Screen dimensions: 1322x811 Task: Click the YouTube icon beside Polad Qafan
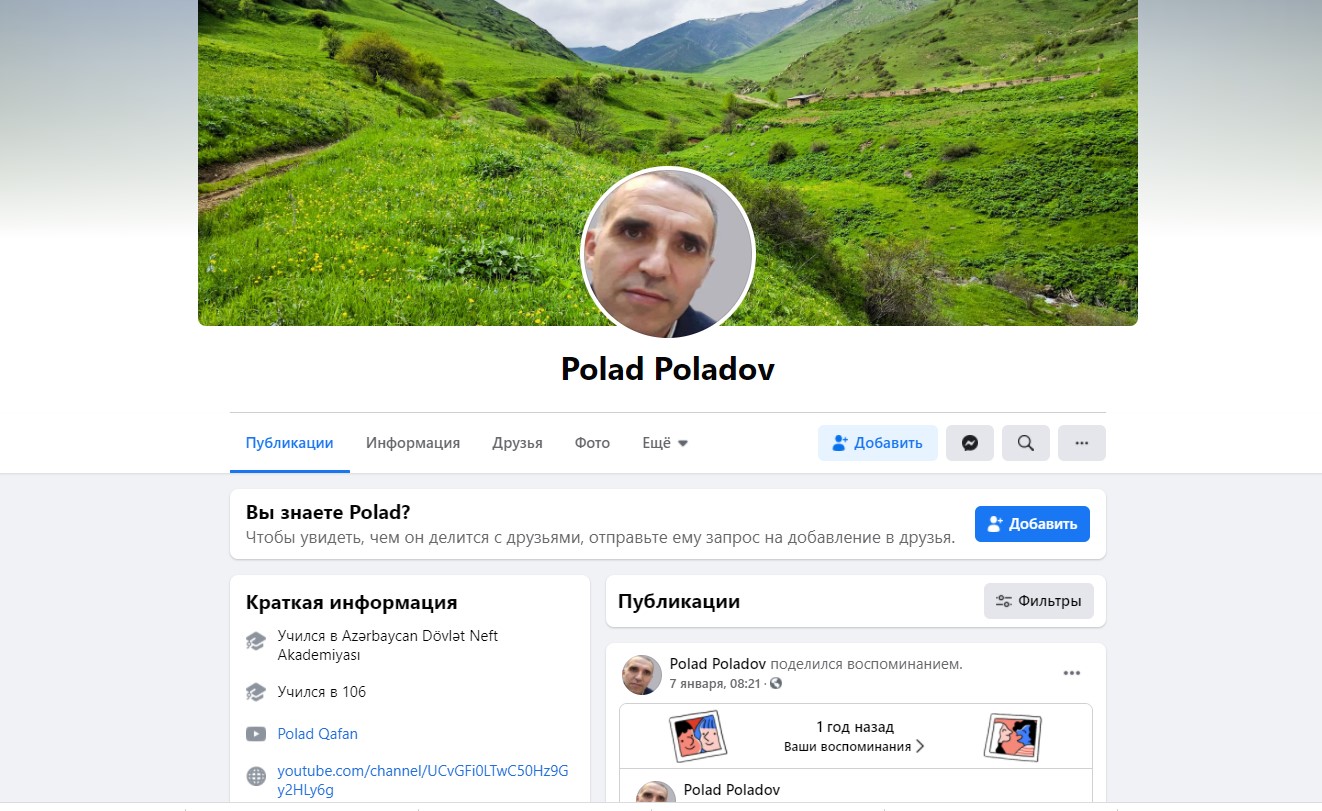point(256,734)
